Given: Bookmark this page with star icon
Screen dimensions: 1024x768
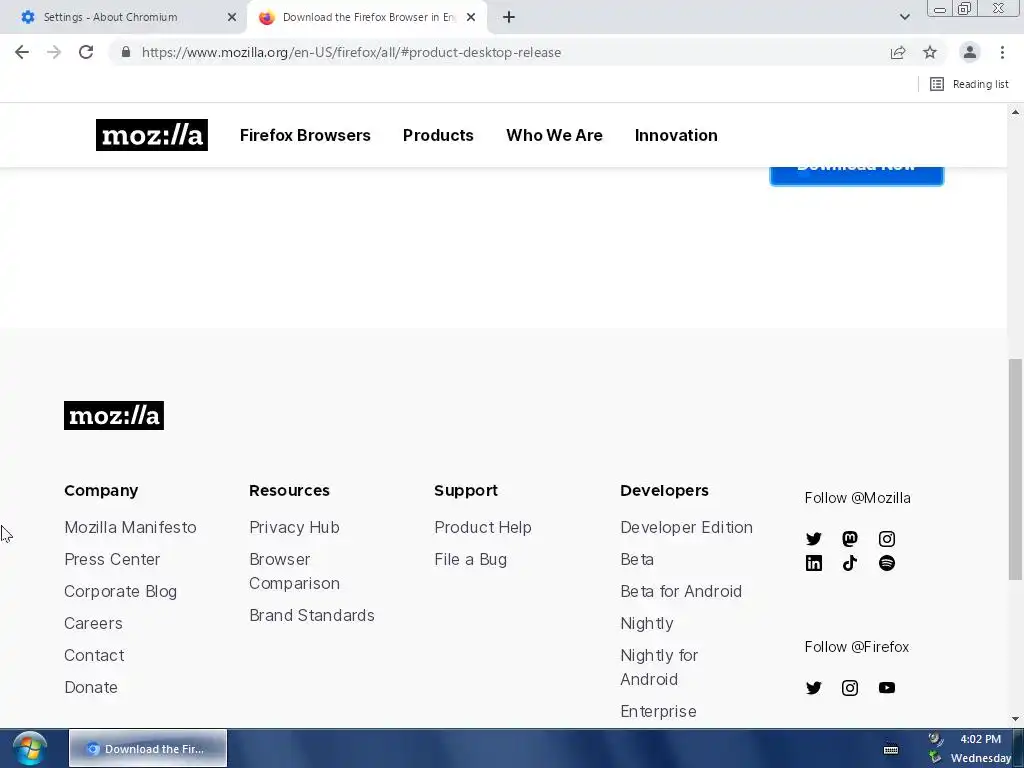Looking at the screenshot, I should pos(930,52).
